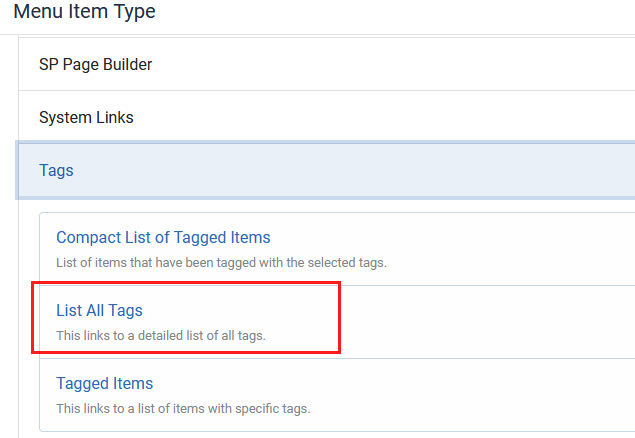
Task: Choose the Tagged Items menu type
Action: pyautogui.click(x=104, y=383)
